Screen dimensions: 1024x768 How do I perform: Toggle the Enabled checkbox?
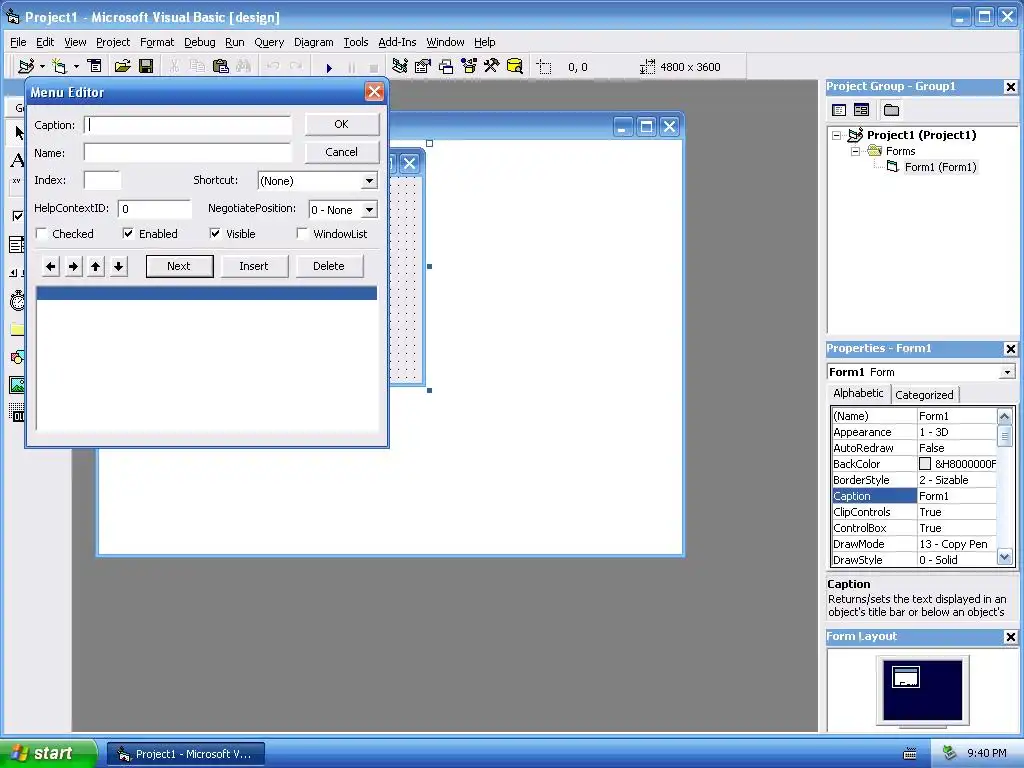tap(128, 234)
